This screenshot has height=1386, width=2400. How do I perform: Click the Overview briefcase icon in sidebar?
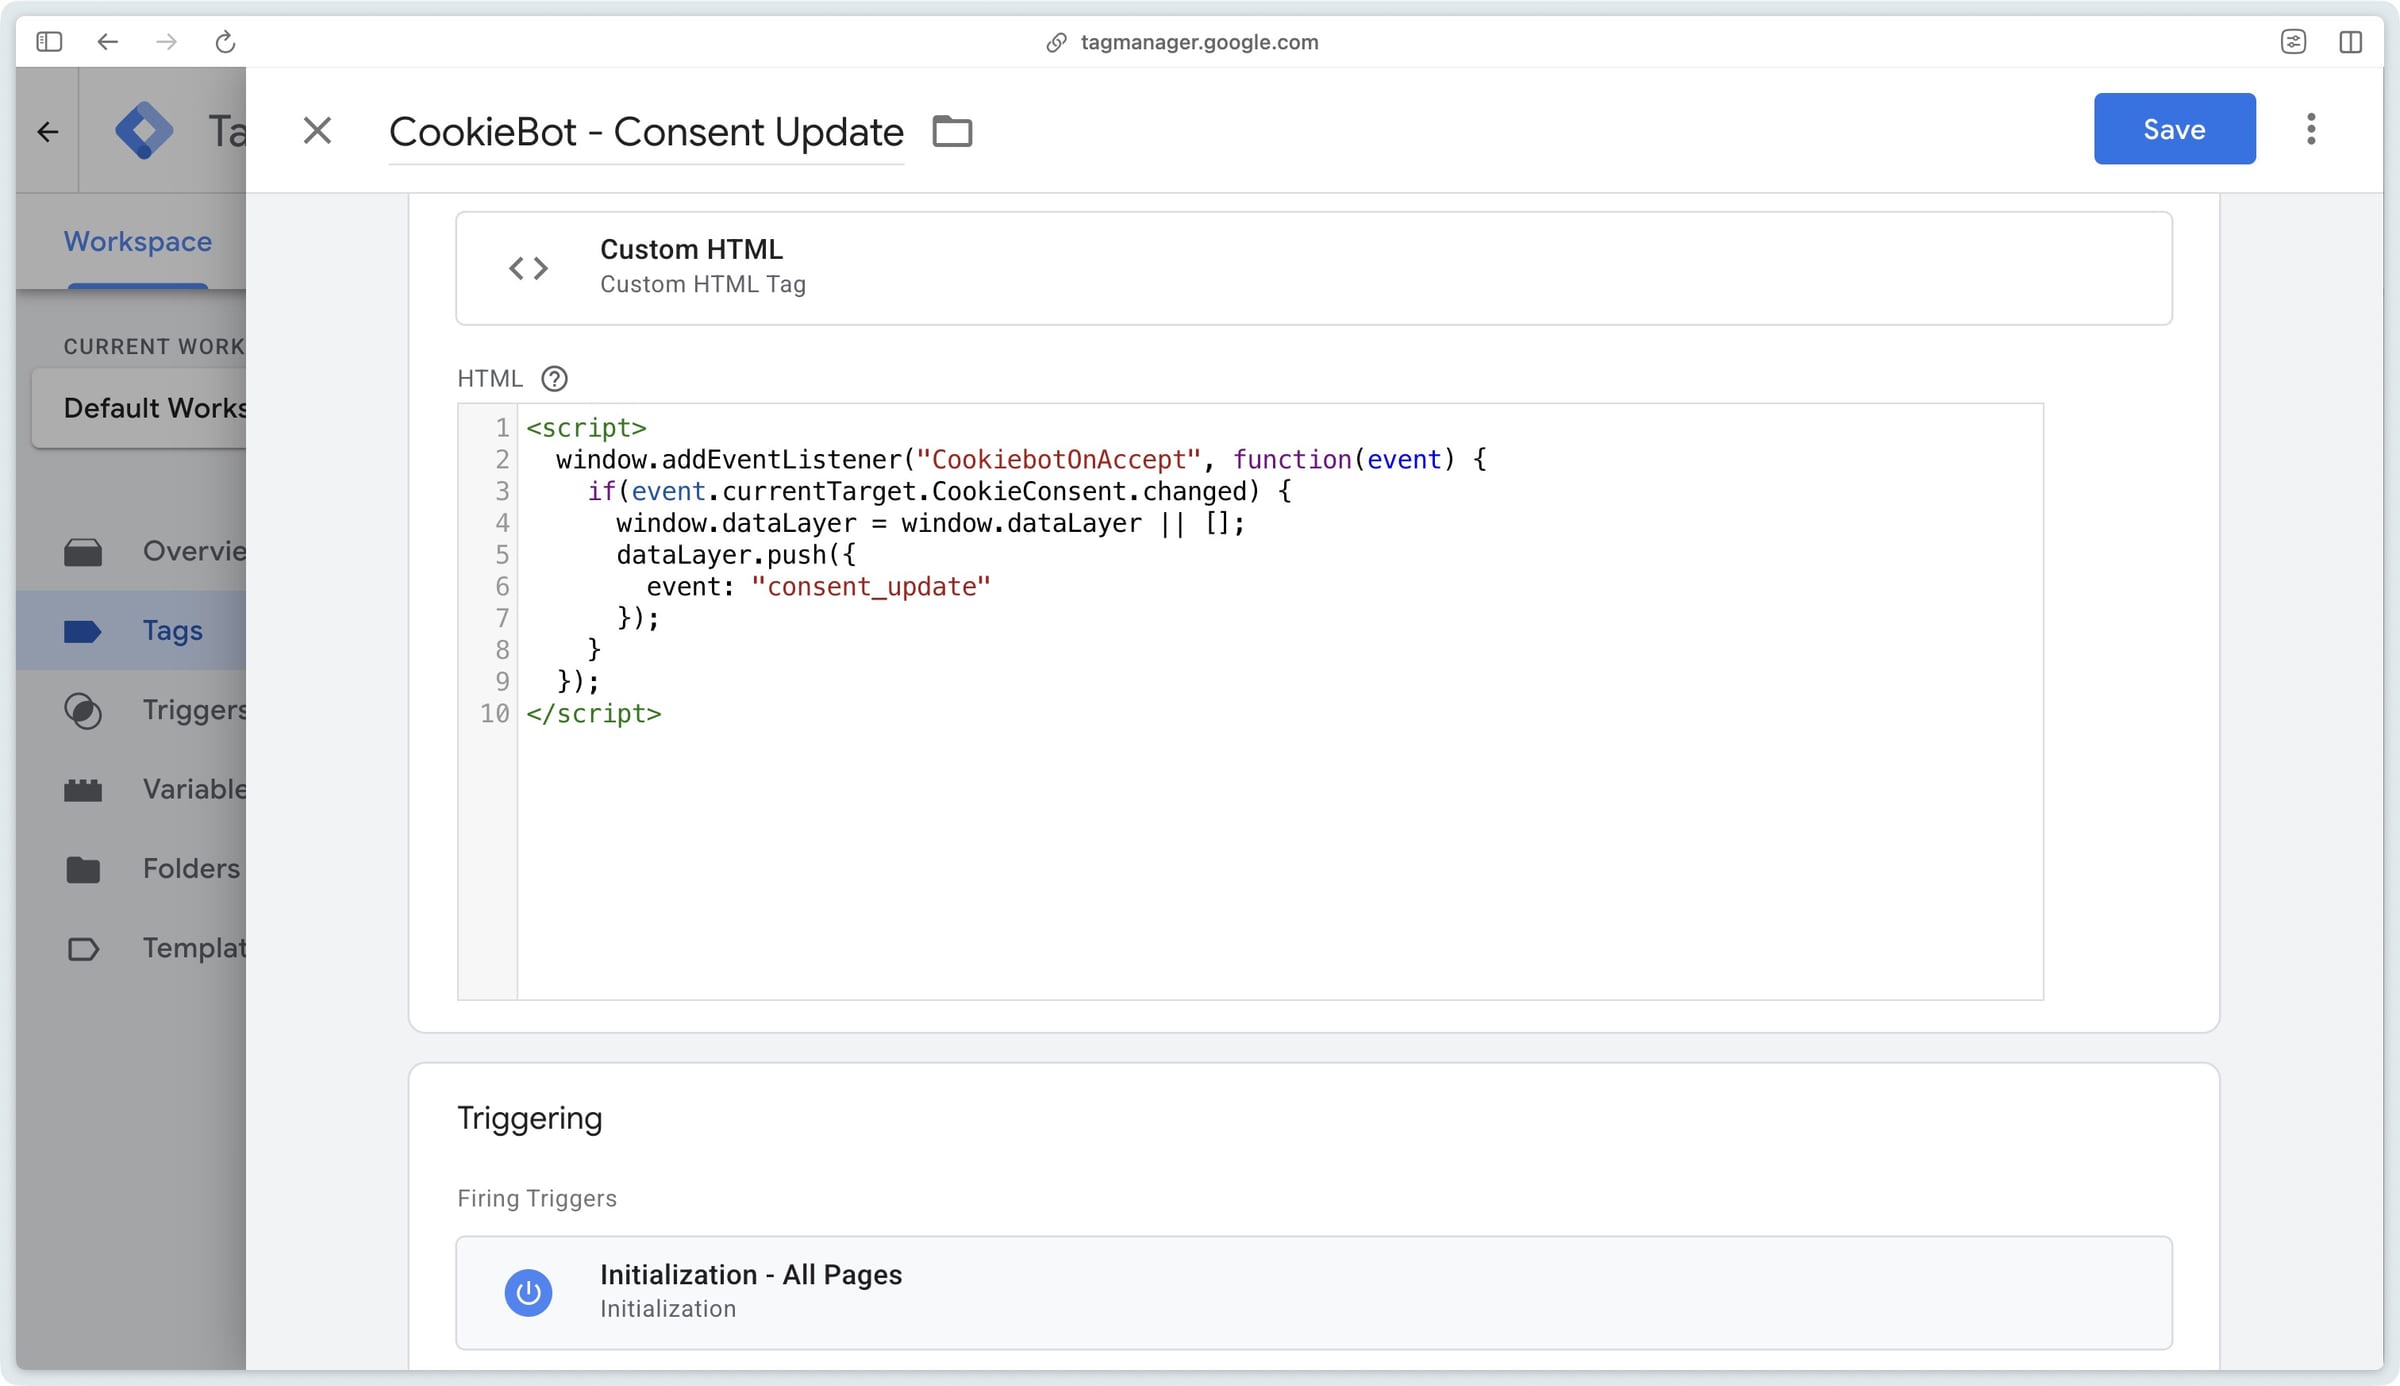(x=82, y=552)
